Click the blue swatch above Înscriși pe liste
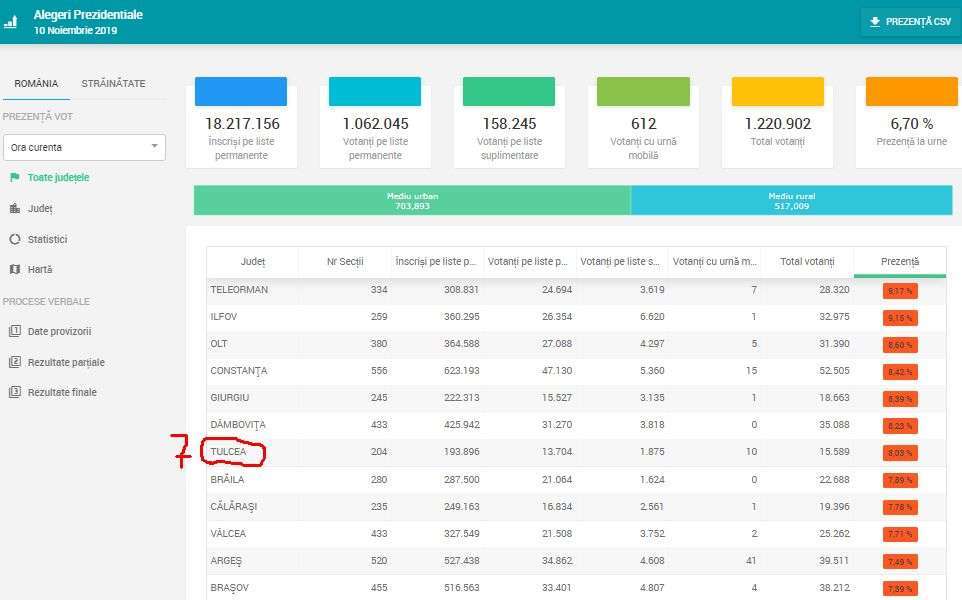This screenshot has width=962, height=600. click(241, 92)
